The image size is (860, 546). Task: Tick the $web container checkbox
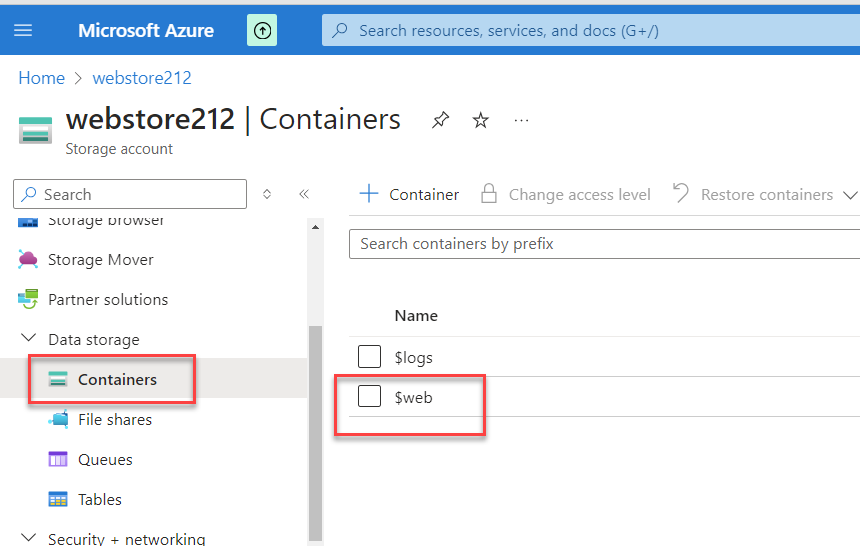click(x=370, y=396)
